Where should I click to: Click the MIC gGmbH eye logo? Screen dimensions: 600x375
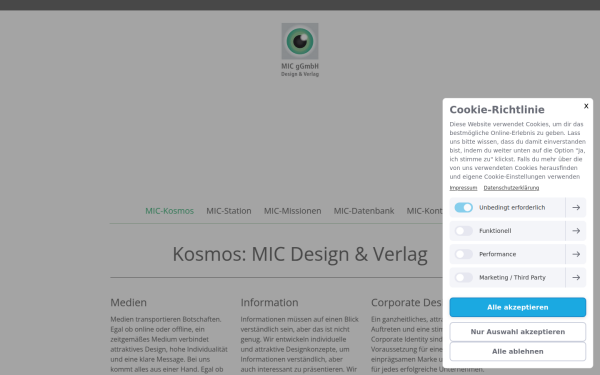(x=300, y=50)
